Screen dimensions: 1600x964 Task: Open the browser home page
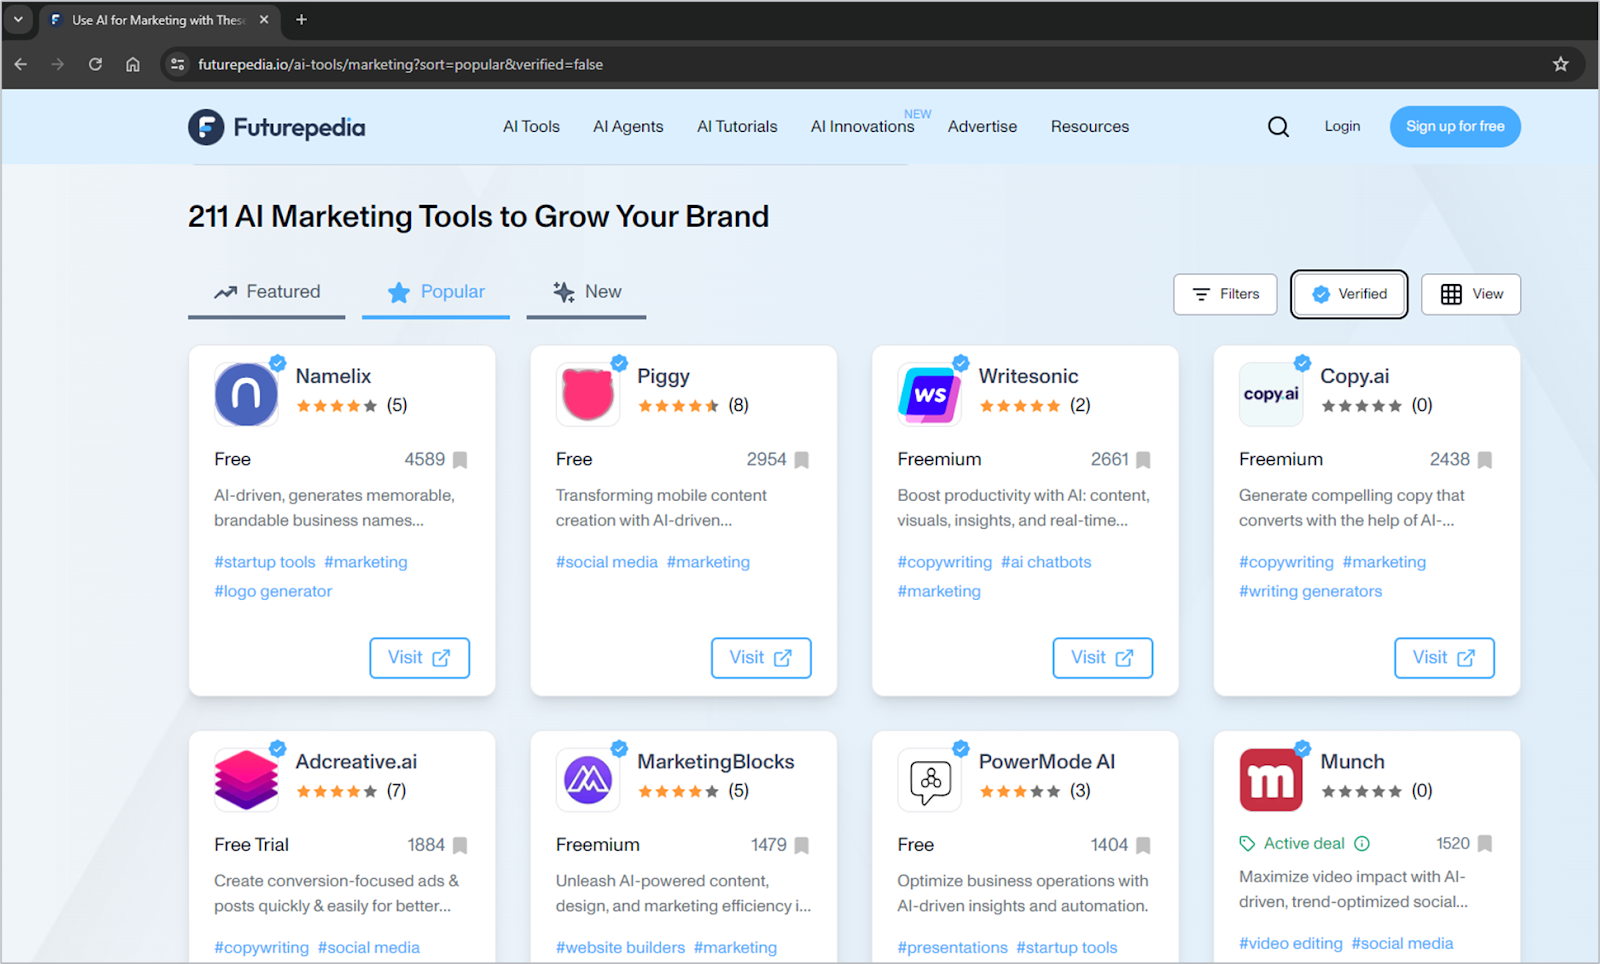133,64
